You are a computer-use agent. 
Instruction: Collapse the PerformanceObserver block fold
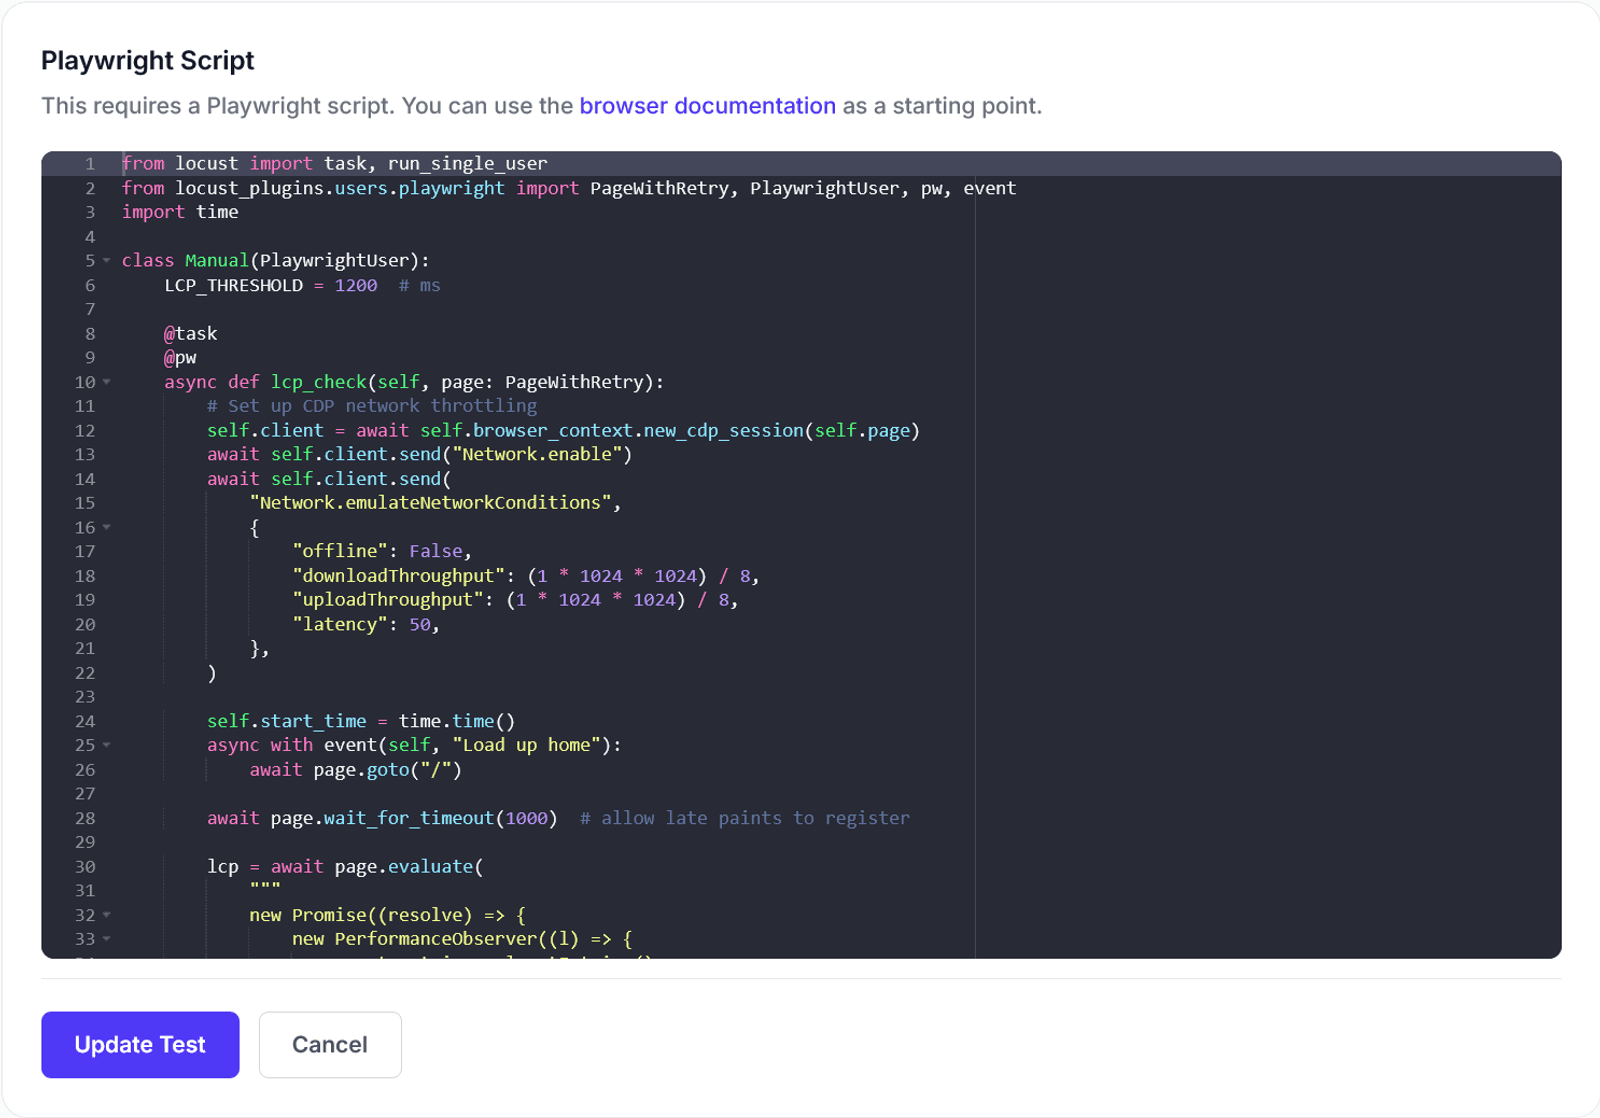(x=105, y=939)
